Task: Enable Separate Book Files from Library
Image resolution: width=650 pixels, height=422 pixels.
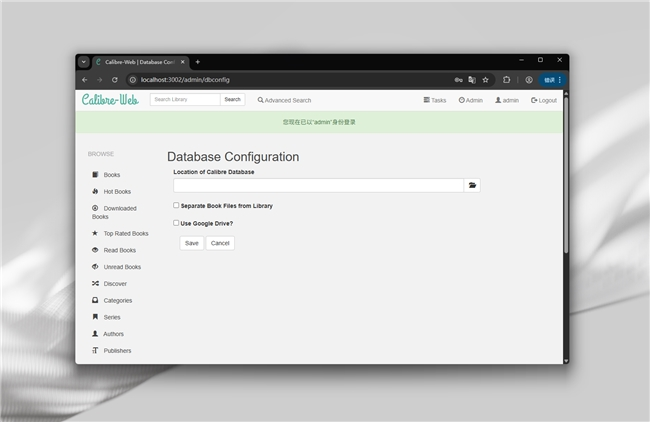Action: pos(177,205)
